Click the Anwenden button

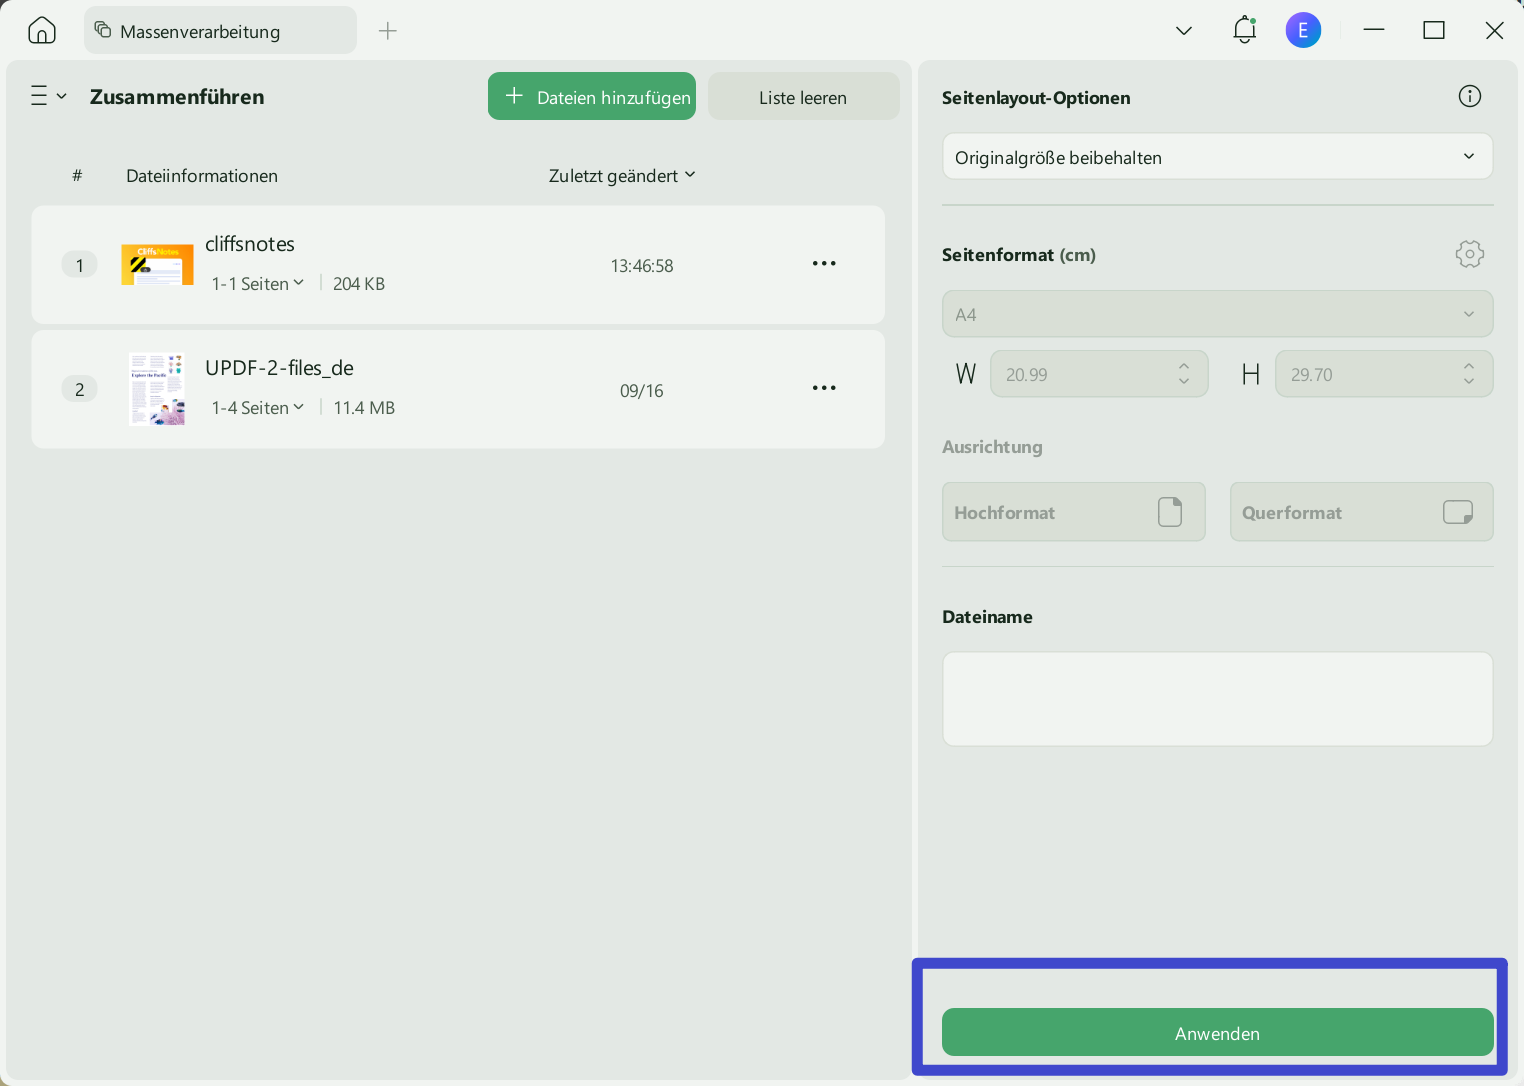pos(1217,1033)
